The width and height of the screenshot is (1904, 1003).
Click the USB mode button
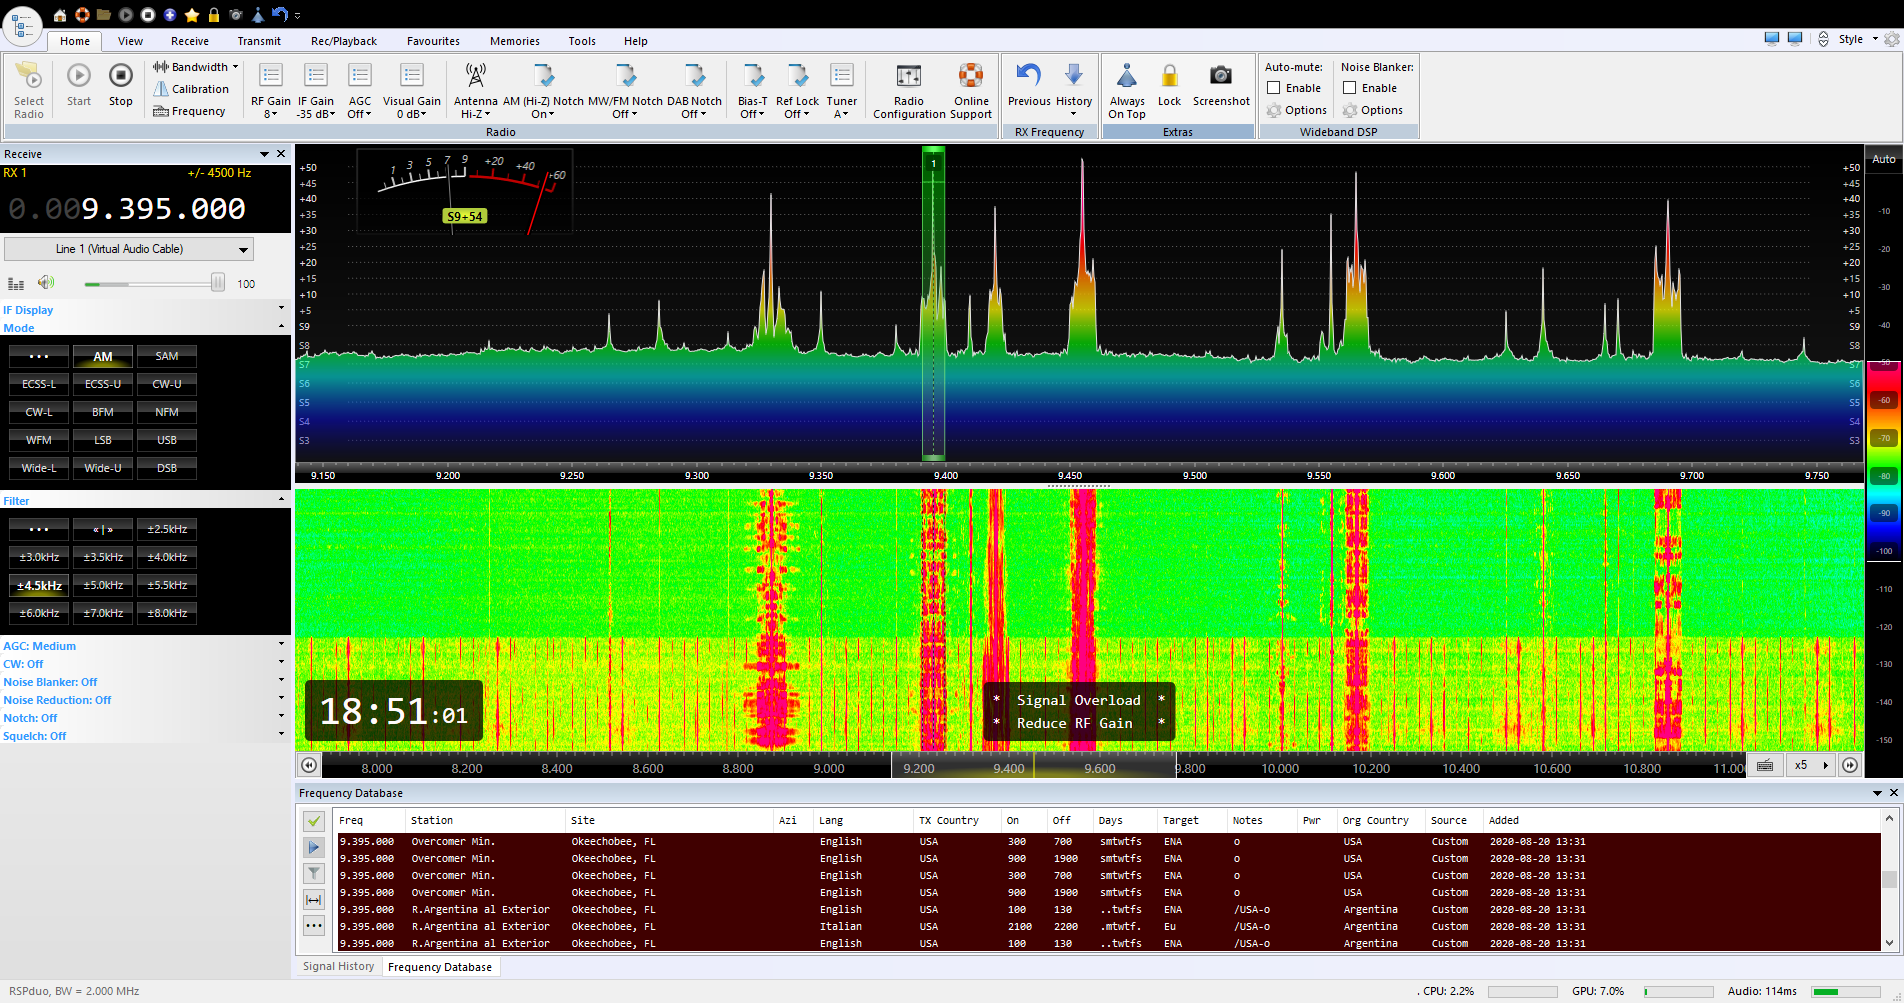tap(167, 440)
